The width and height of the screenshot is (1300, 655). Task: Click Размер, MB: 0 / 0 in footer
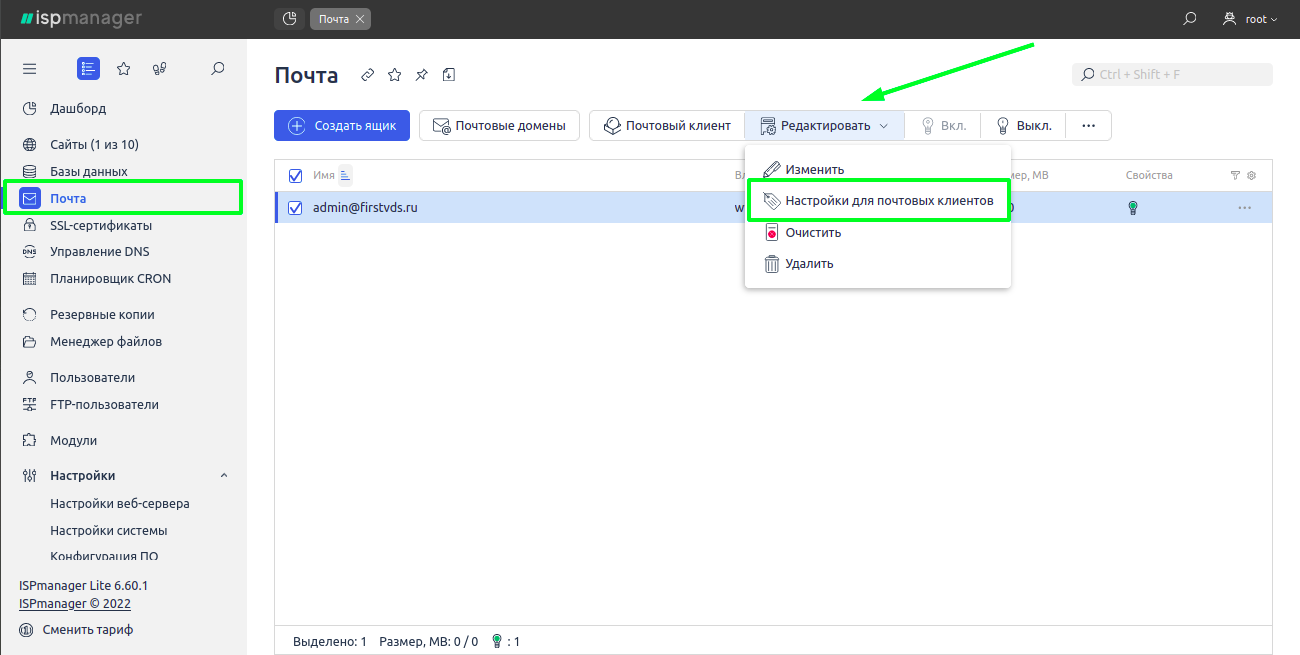[429, 641]
